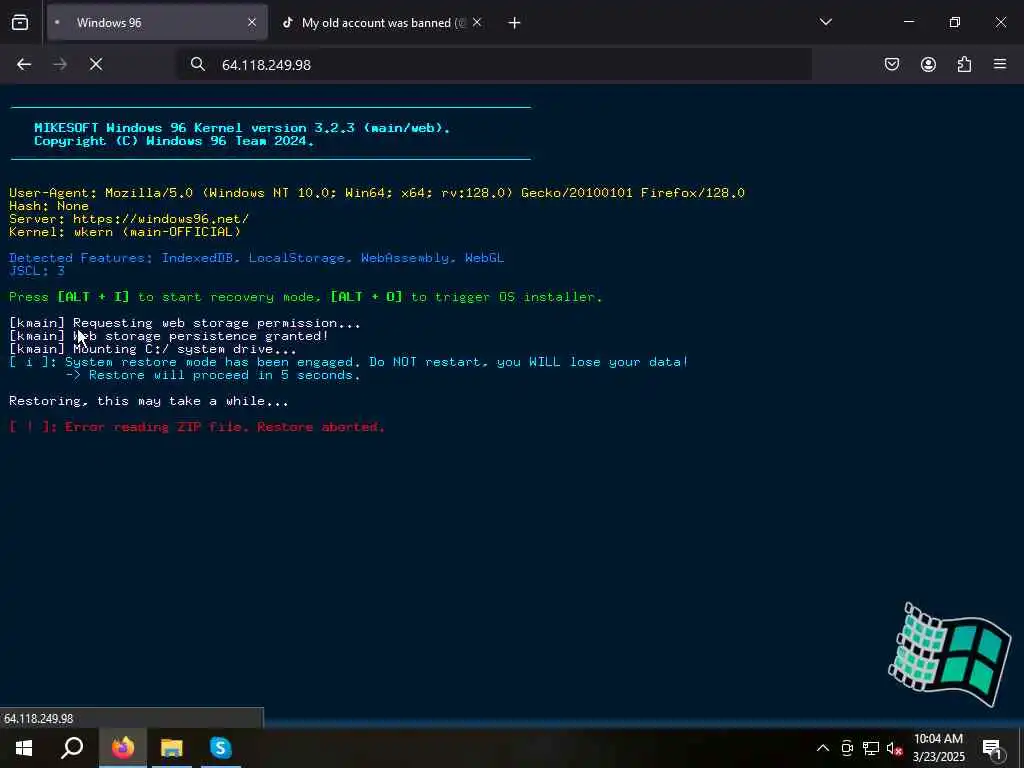
Task: Close the Windows 96 tab
Action: (x=252, y=22)
